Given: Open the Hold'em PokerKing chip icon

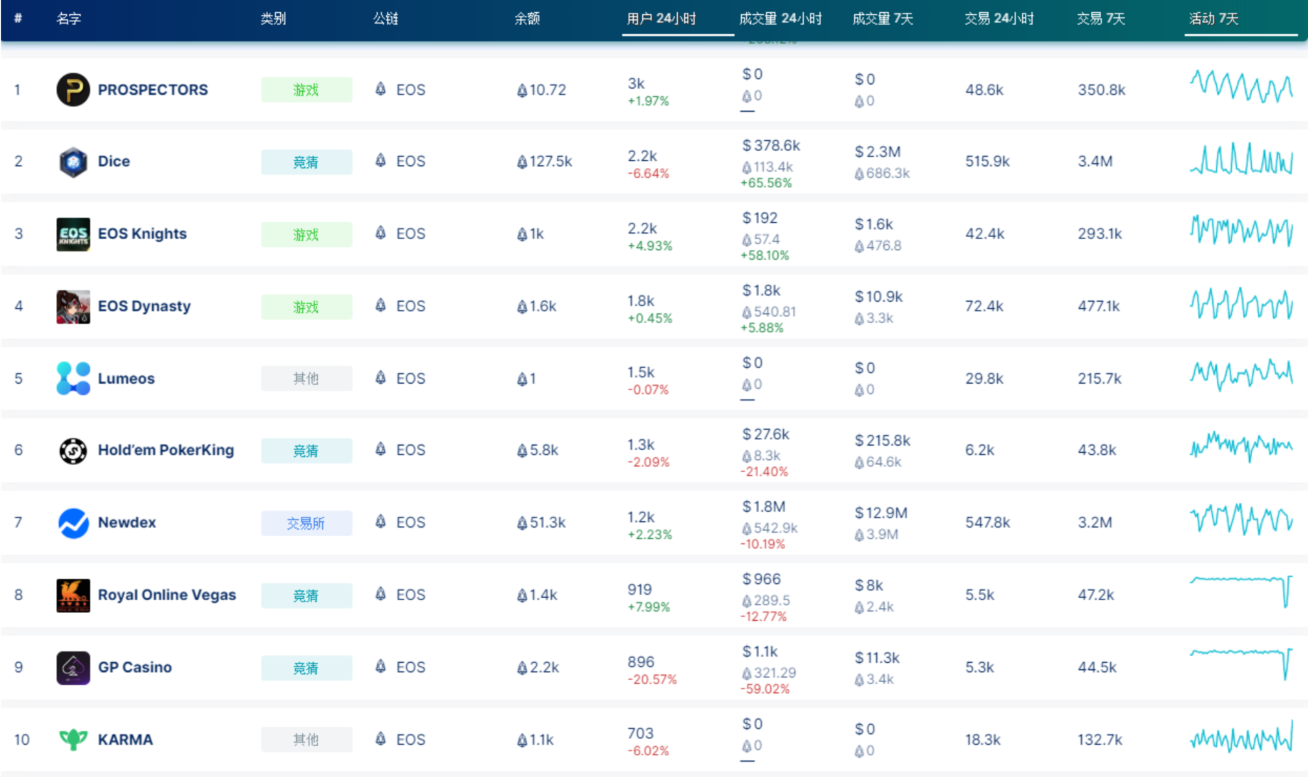Looking at the screenshot, I should (73, 451).
